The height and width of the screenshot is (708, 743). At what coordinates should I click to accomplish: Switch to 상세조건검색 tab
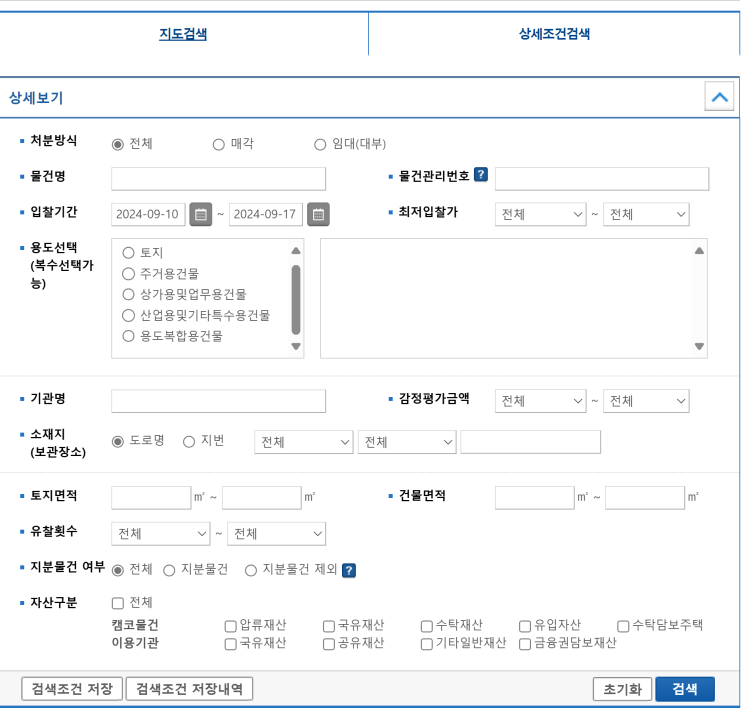[x=554, y=34]
